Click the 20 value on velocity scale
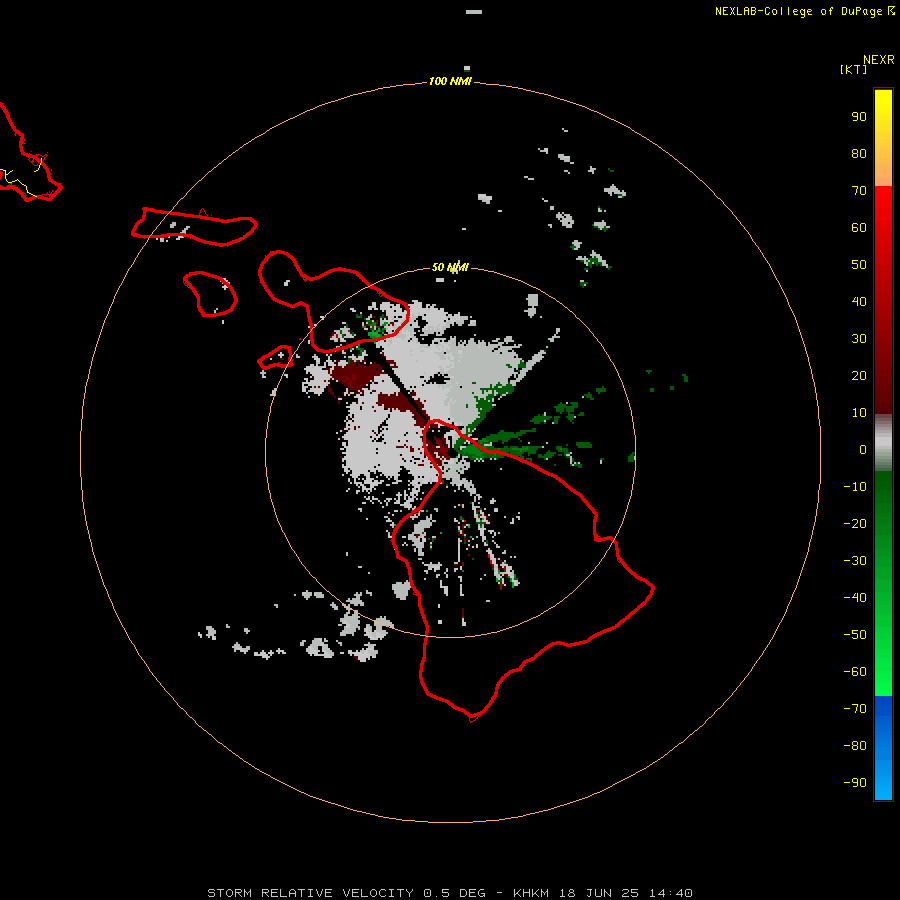This screenshot has width=900, height=900. pos(859,375)
